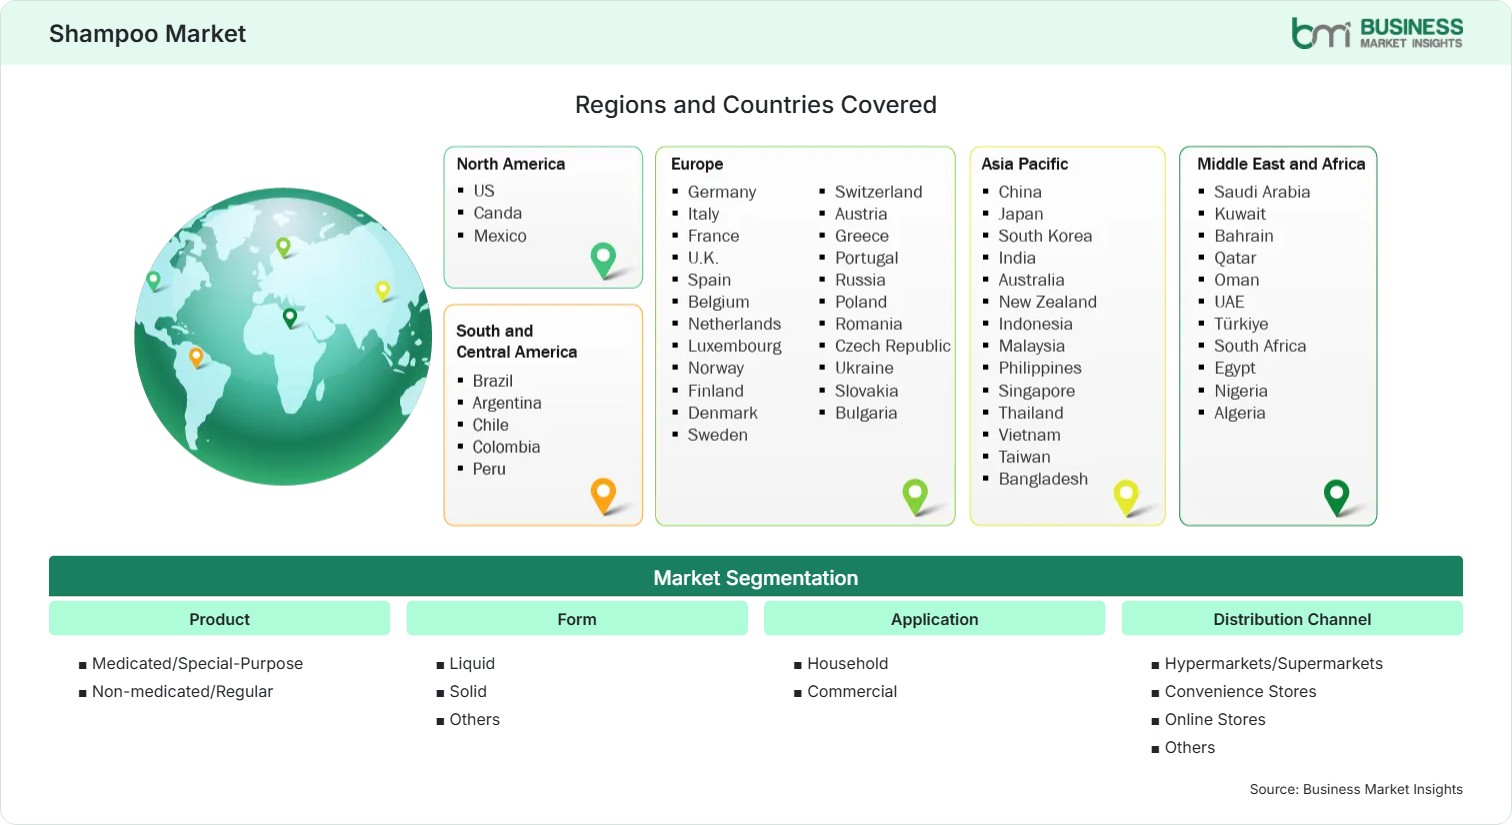Click Household under Application

point(848,663)
